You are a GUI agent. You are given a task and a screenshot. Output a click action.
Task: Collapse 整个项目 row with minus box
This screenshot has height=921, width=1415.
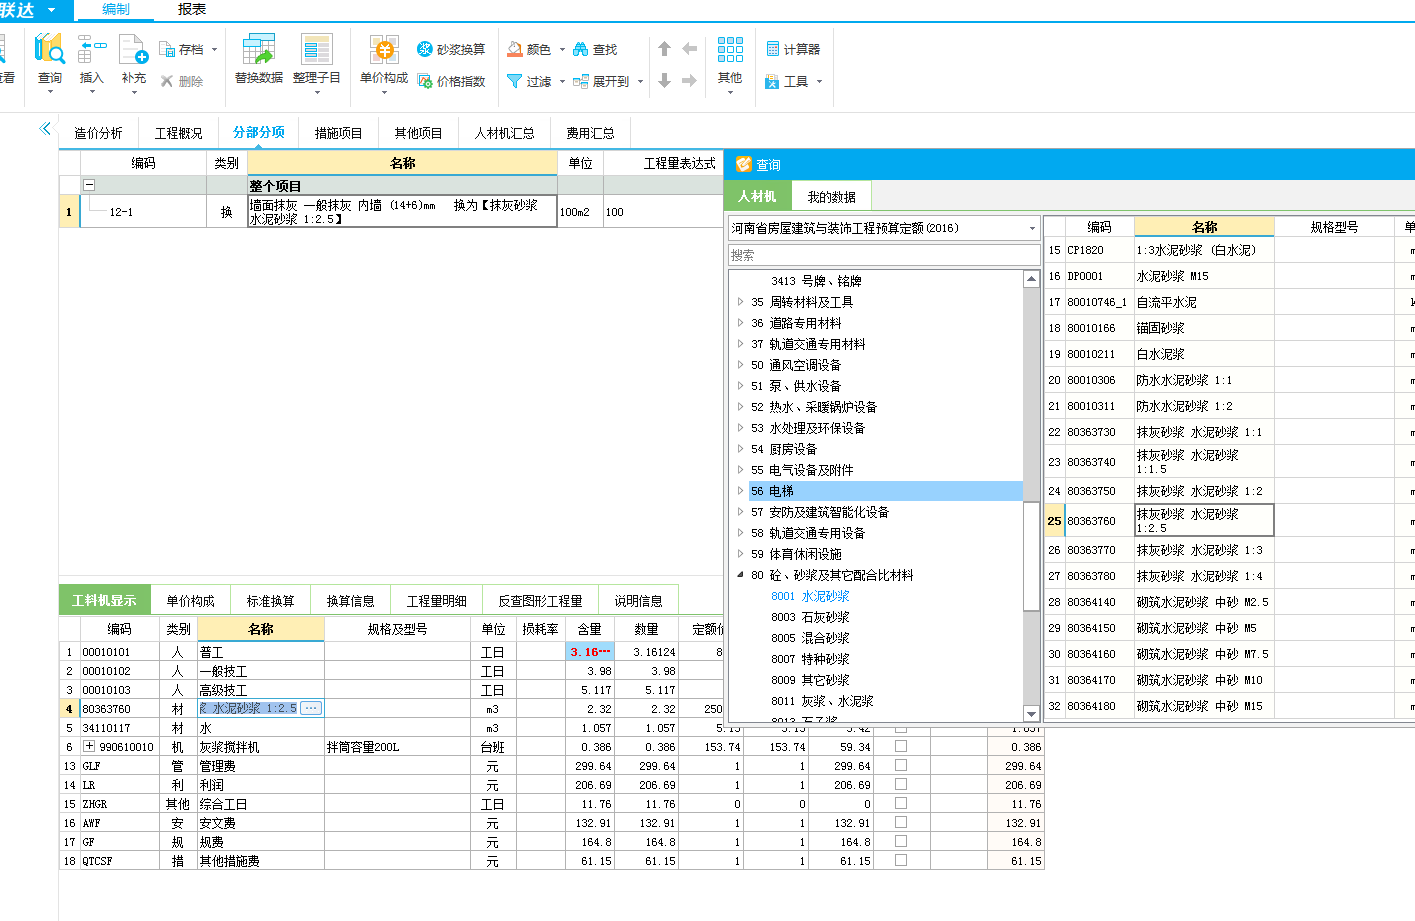[89, 185]
